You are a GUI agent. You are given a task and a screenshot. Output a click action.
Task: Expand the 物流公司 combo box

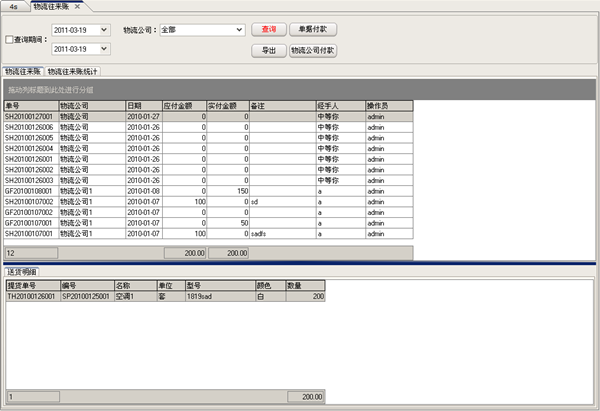click(x=236, y=29)
